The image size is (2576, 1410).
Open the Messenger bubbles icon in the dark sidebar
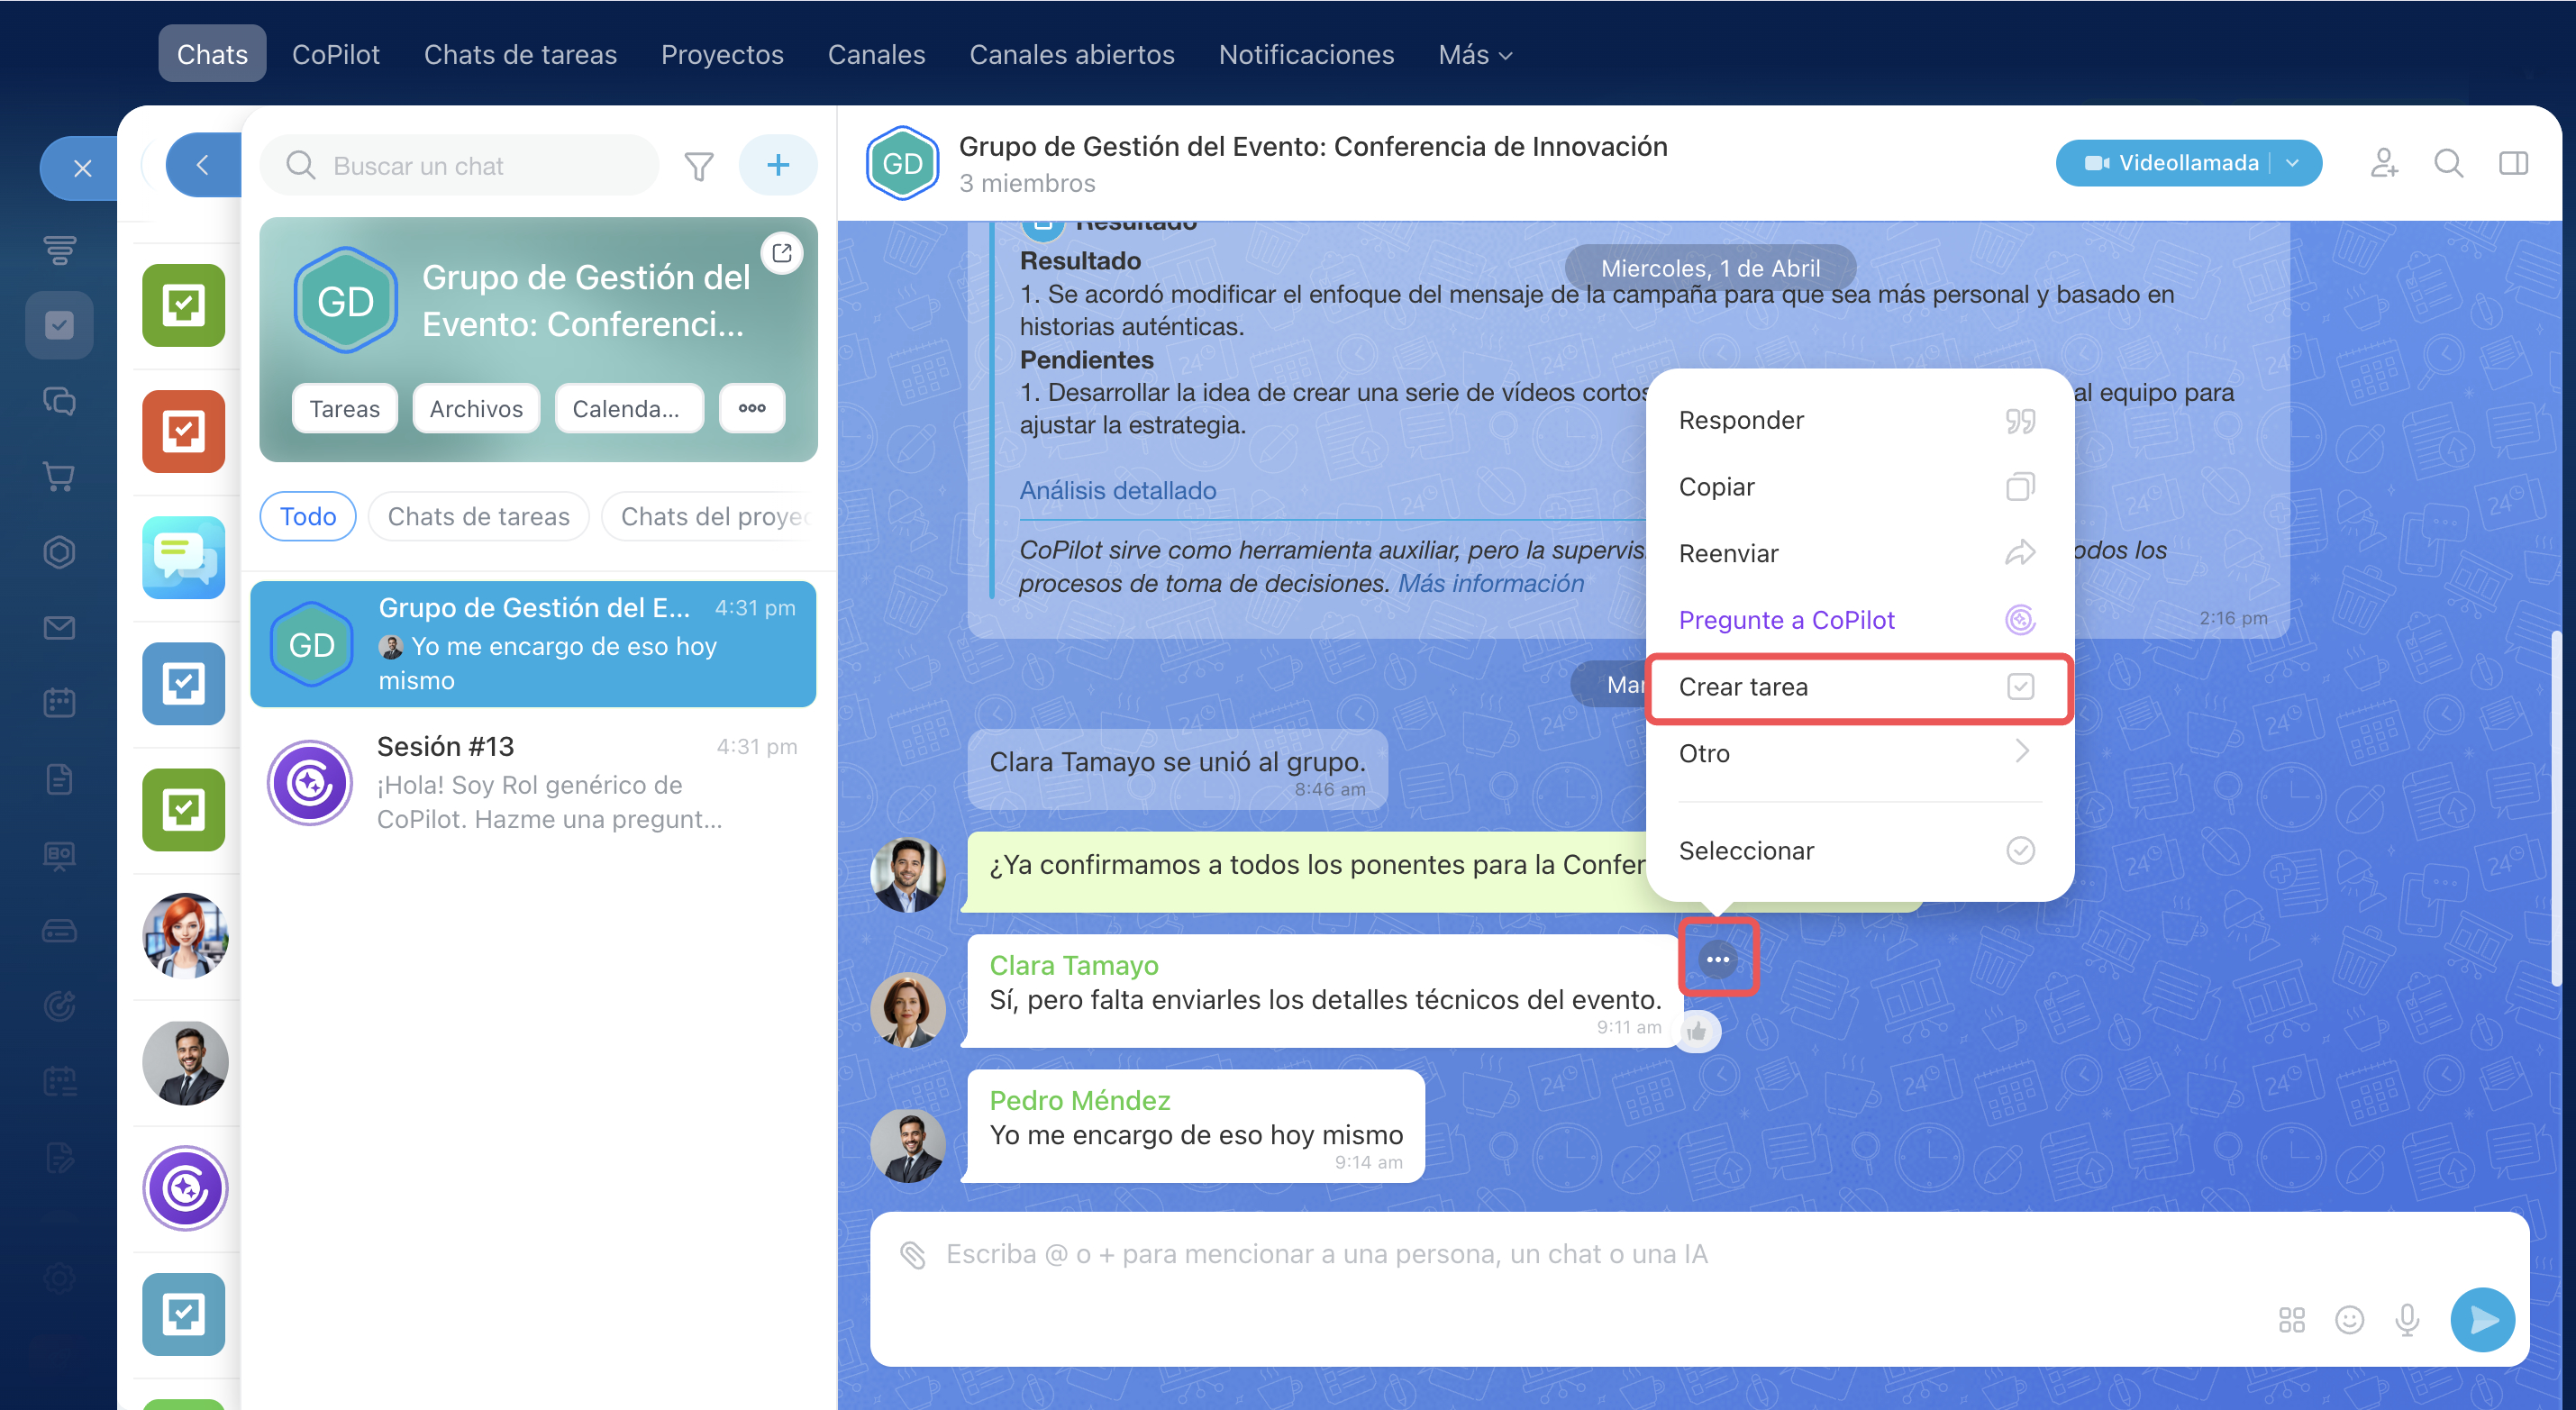tap(60, 401)
